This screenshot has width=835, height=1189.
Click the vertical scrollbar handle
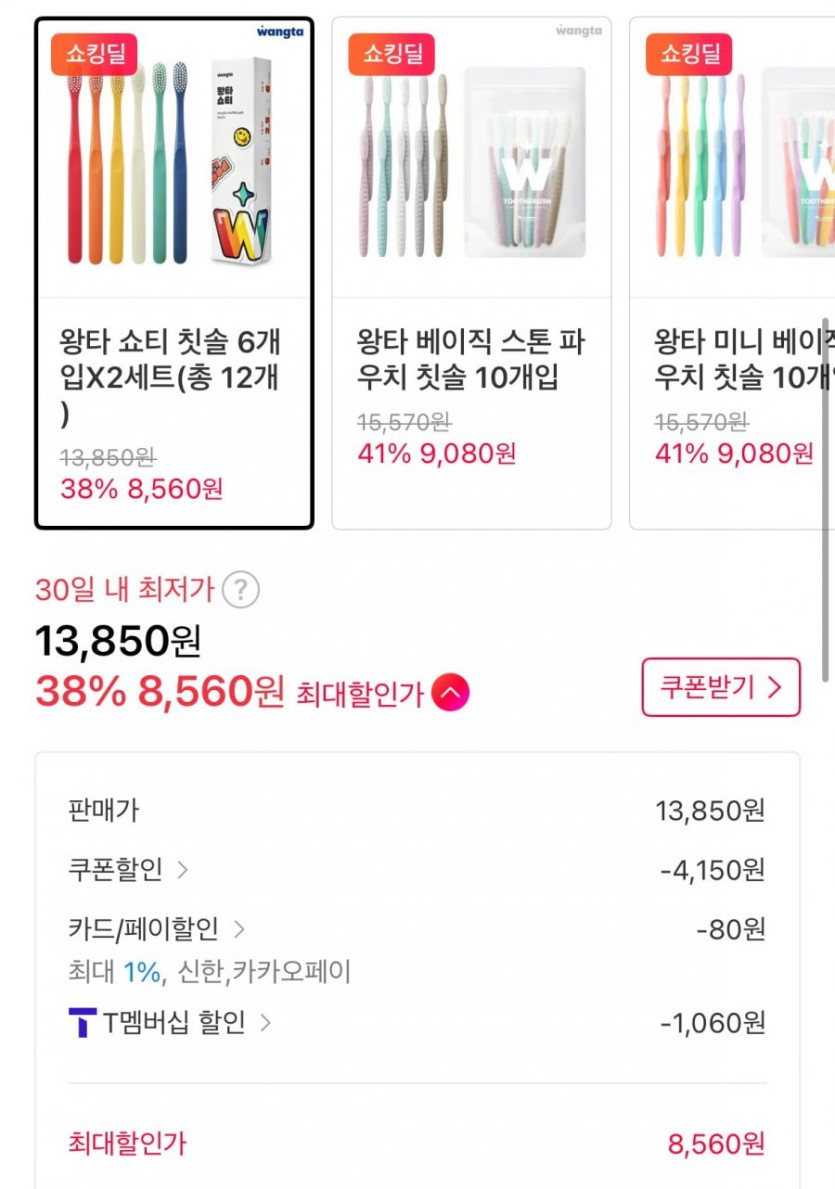click(825, 500)
